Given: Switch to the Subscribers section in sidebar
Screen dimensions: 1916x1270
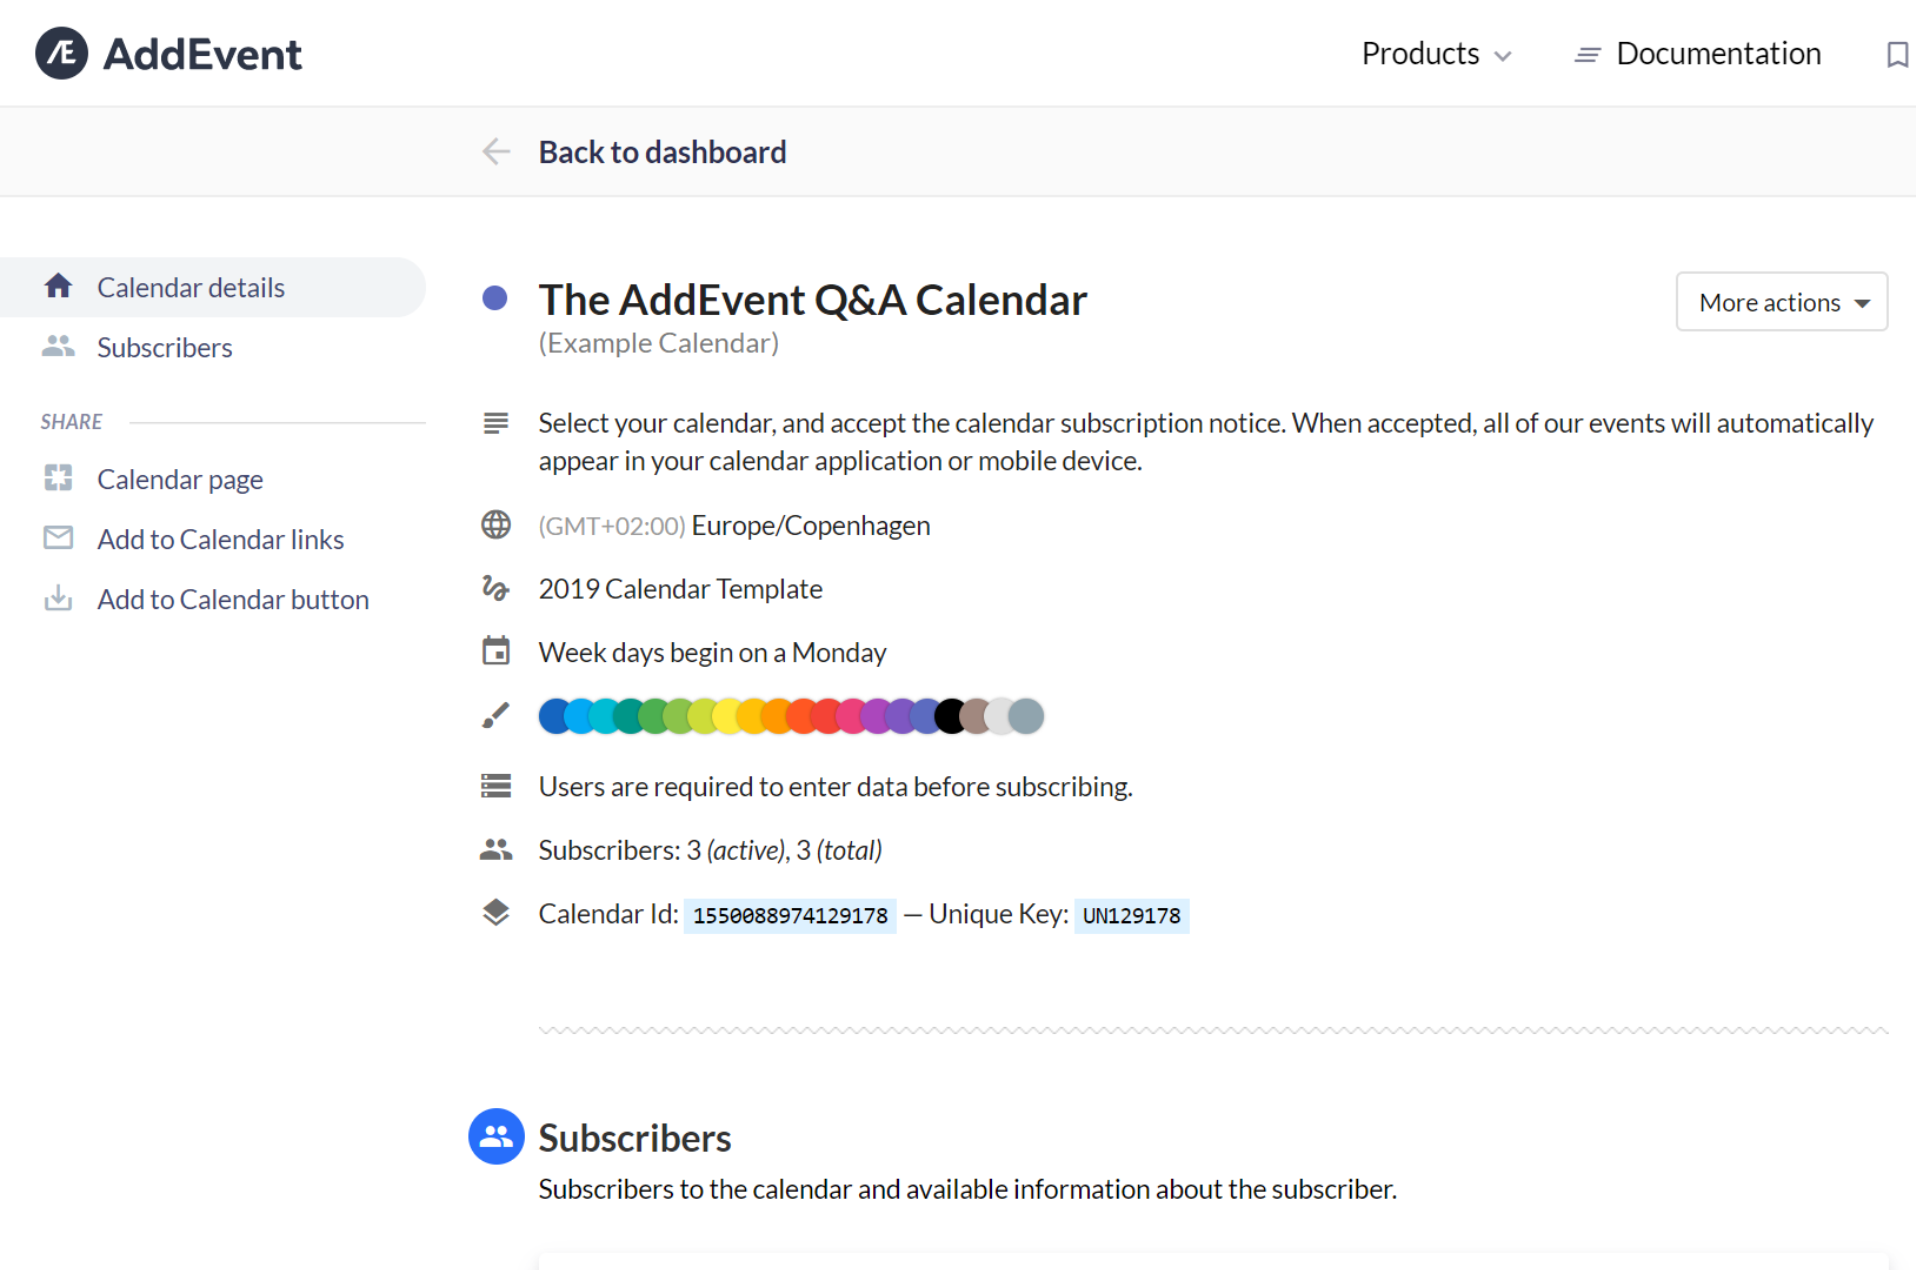Looking at the screenshot, I should pyautogui.click(x=164, y=346).
